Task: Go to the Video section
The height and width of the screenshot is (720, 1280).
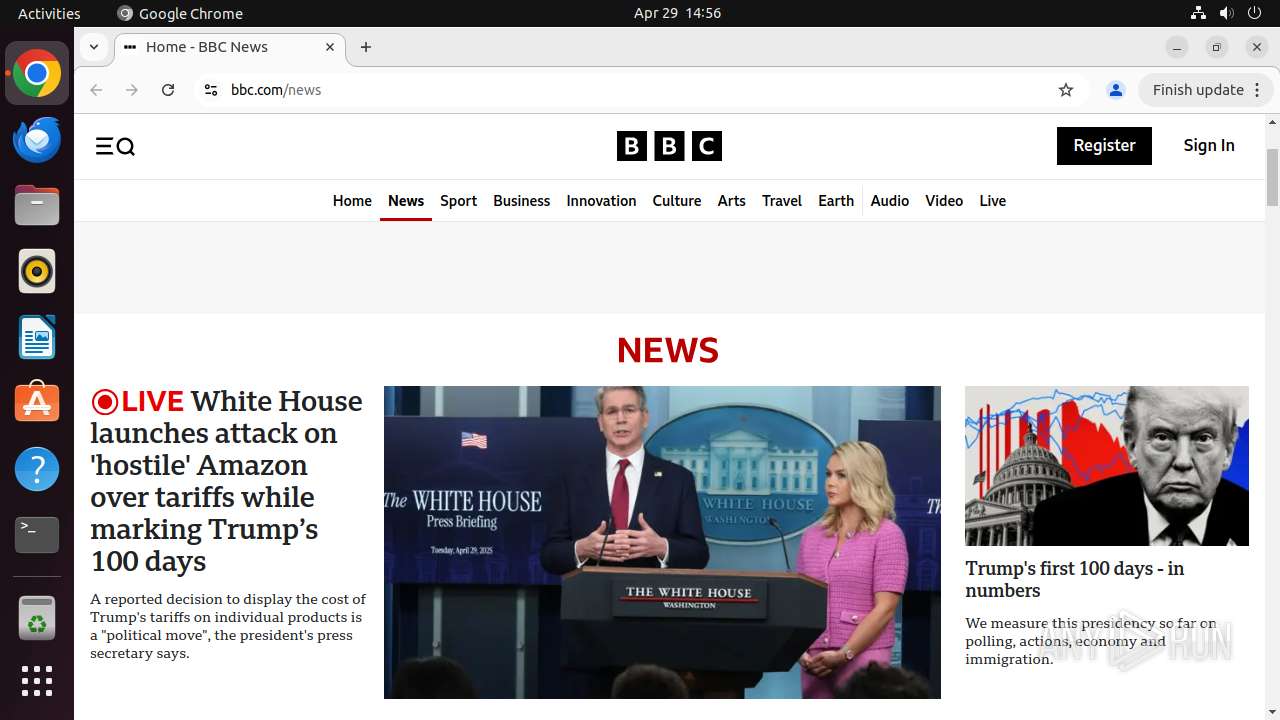Action: (x=944, y=201)
